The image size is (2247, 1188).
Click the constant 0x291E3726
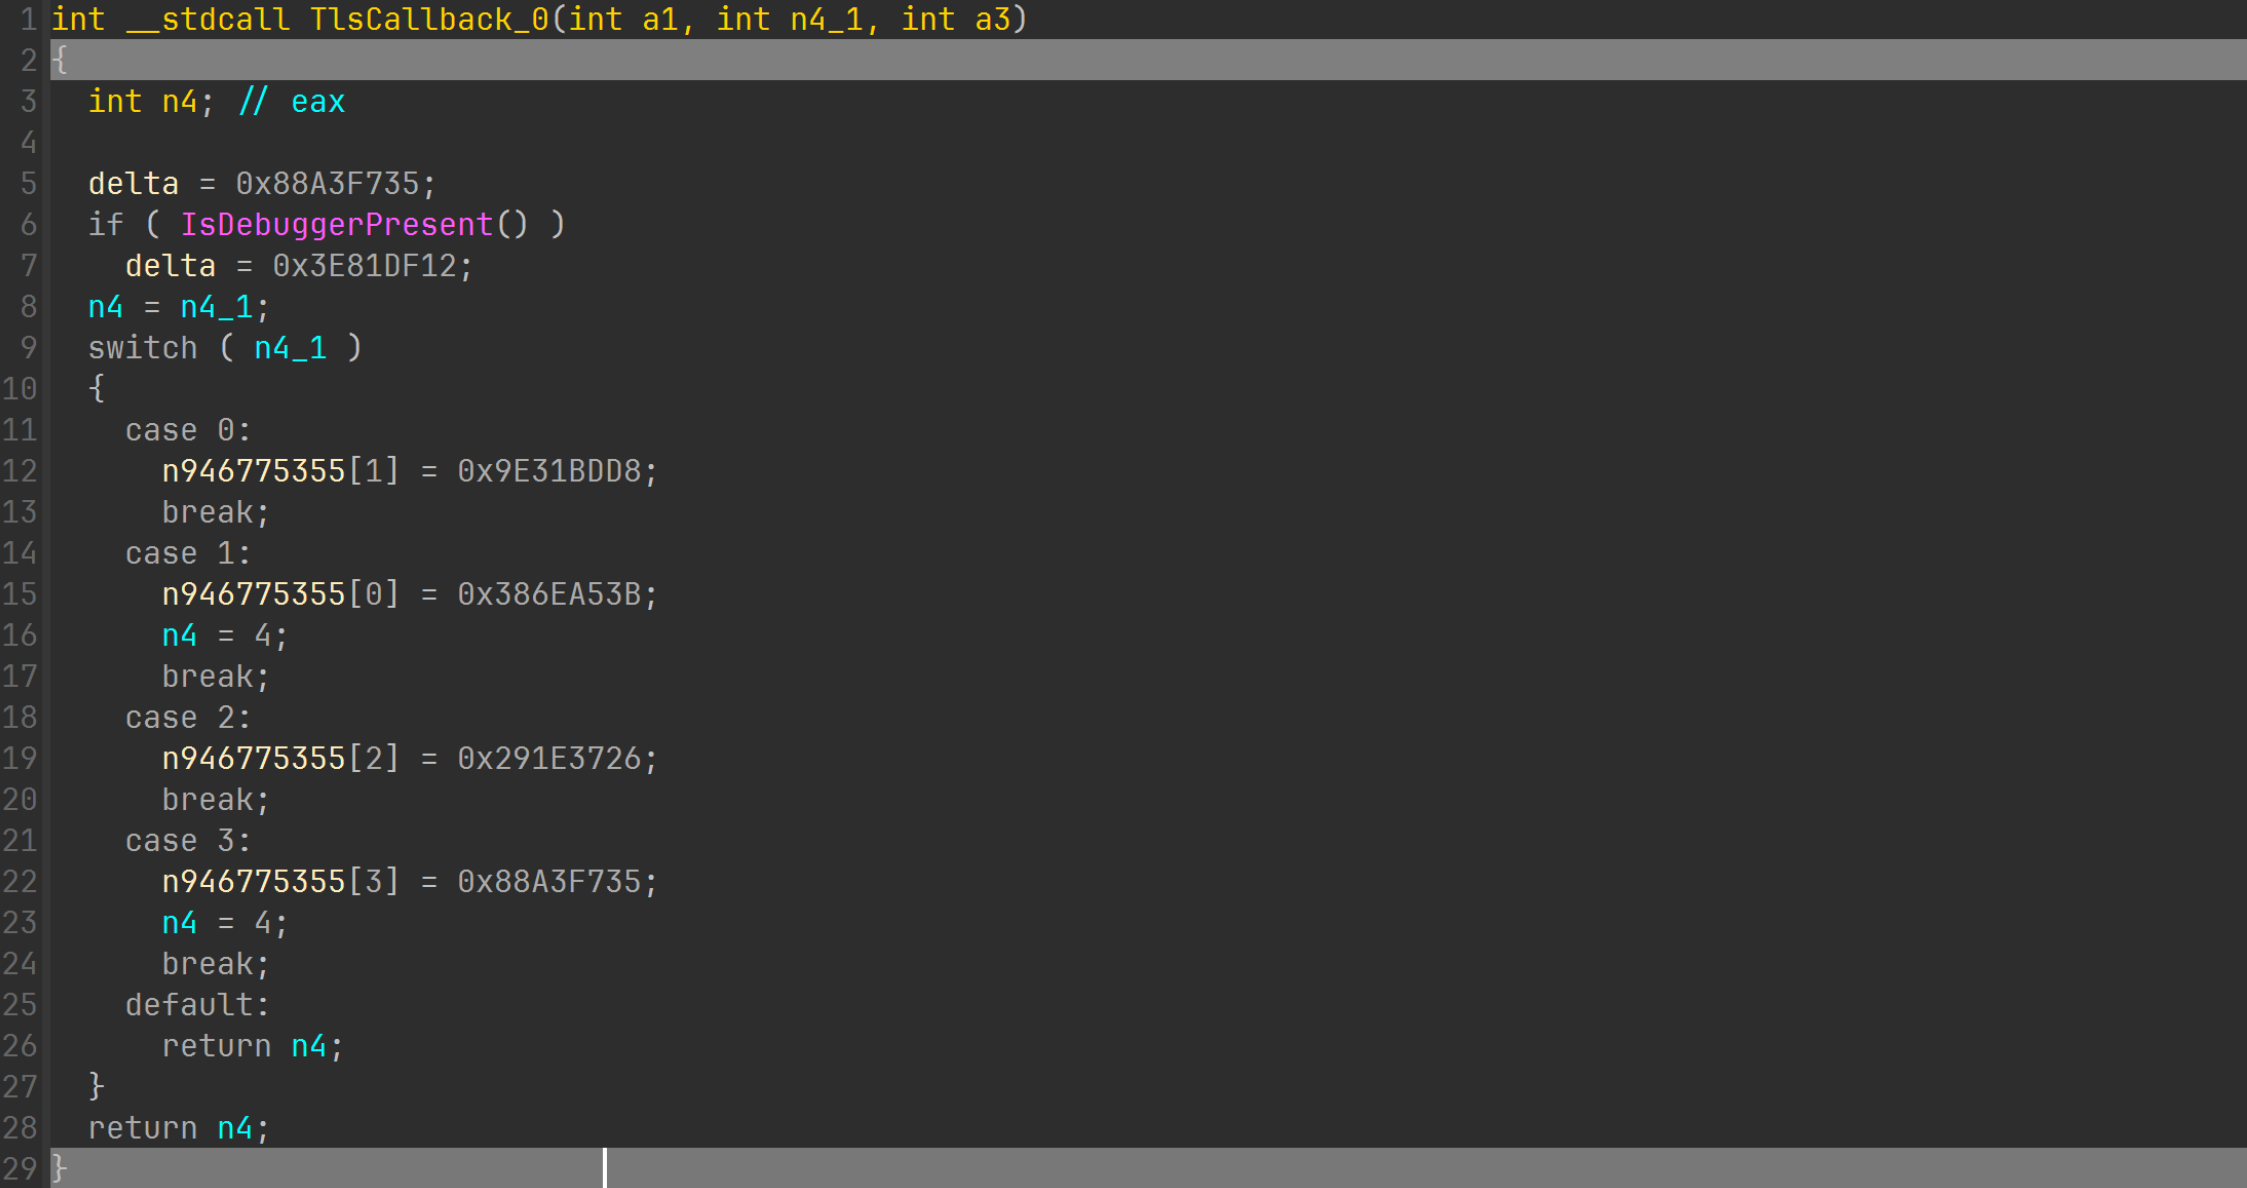point(549,758)
